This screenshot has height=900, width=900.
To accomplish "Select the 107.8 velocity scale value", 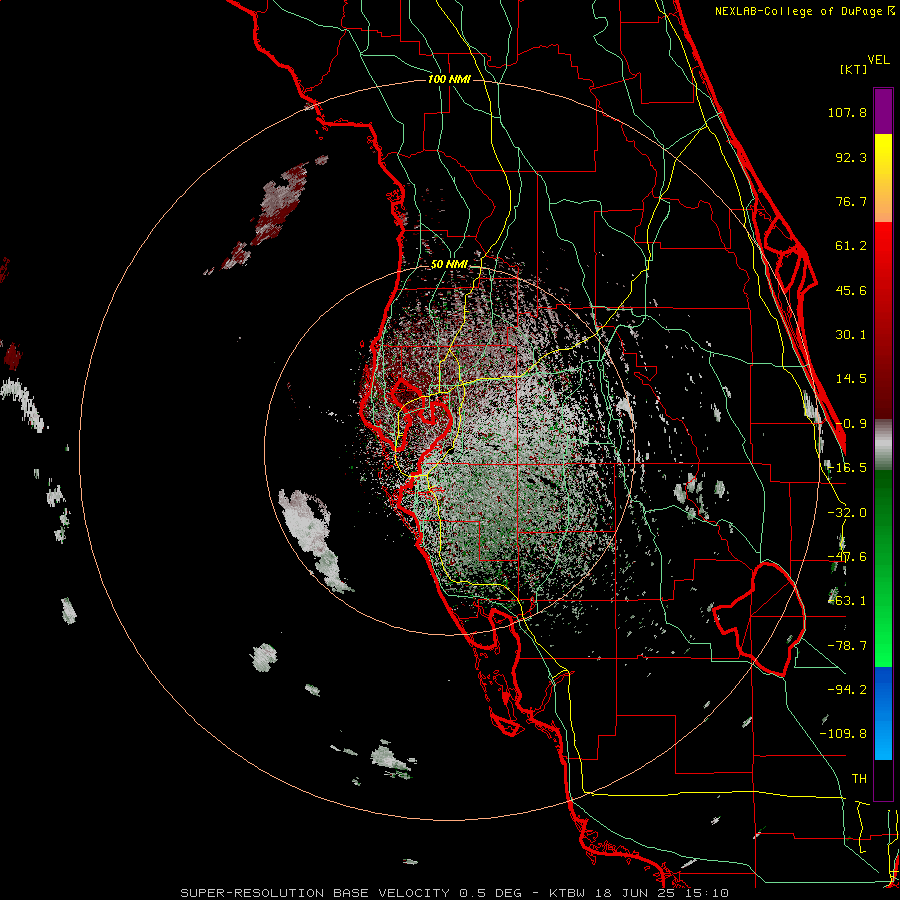I will tap(847, 112).
